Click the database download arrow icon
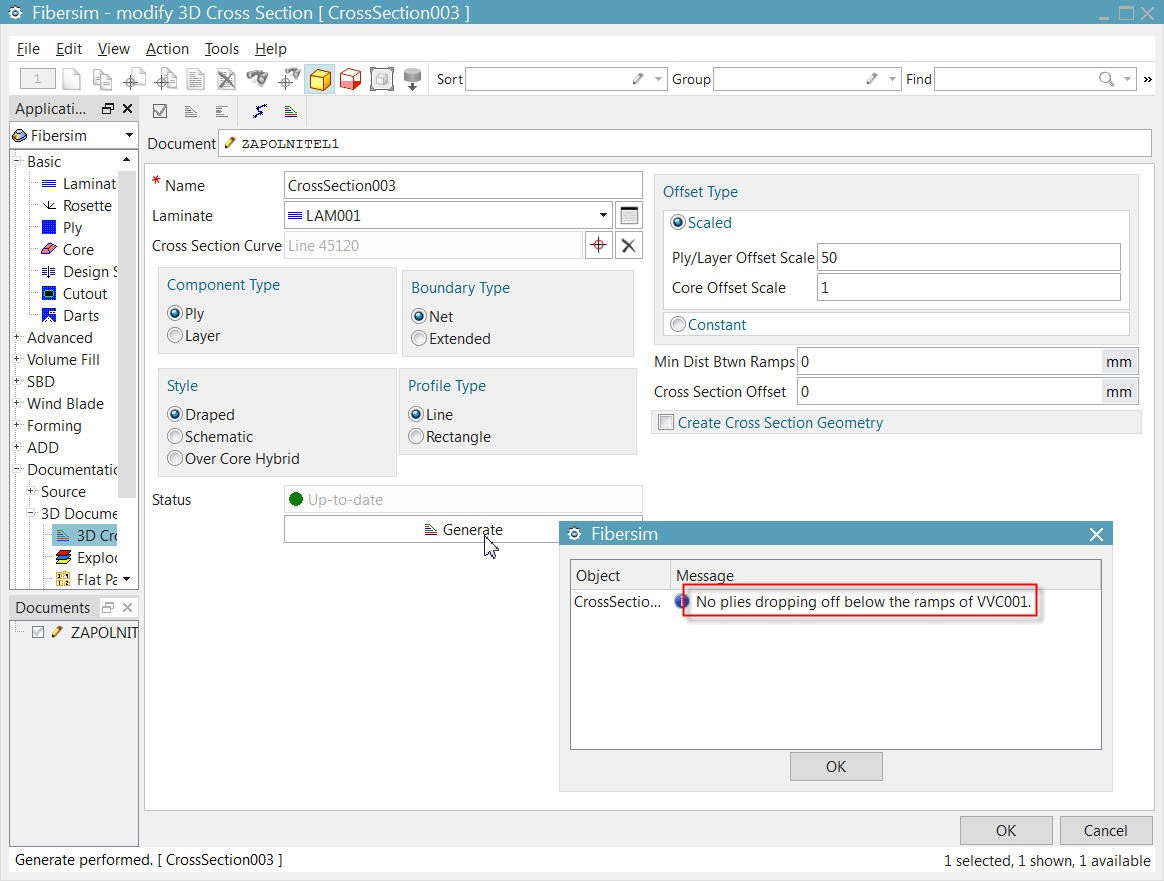The image size is (1164, 881). [412, 79]
